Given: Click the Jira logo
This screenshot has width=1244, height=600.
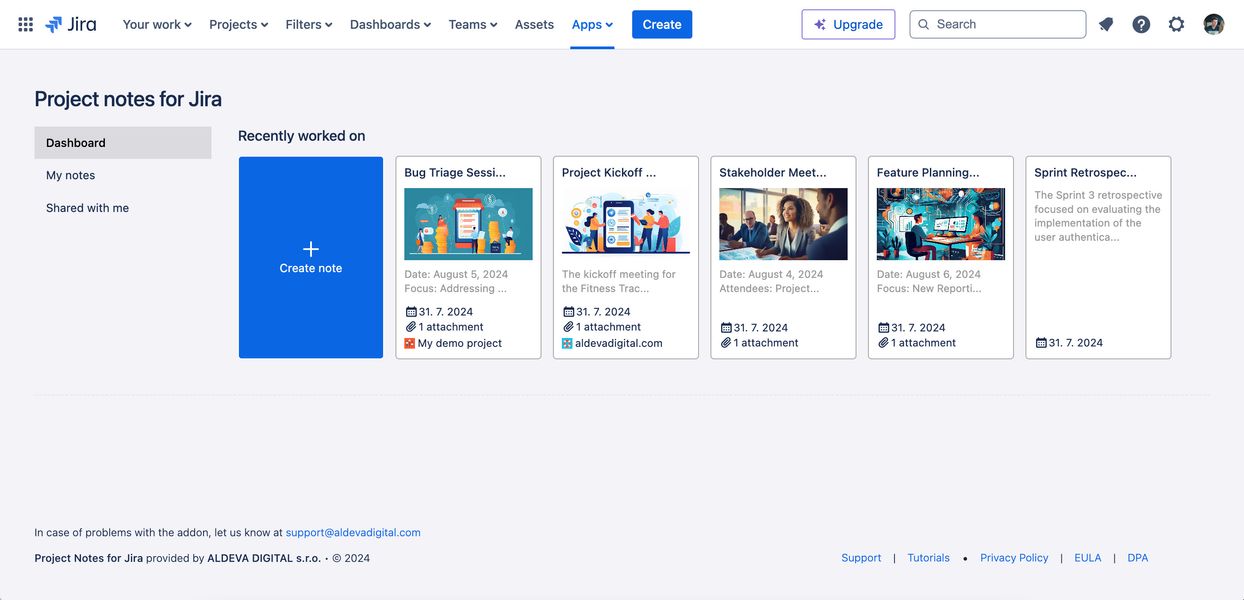Looking at the screenshot, I should pyautogui.click(x=71, y=24).
